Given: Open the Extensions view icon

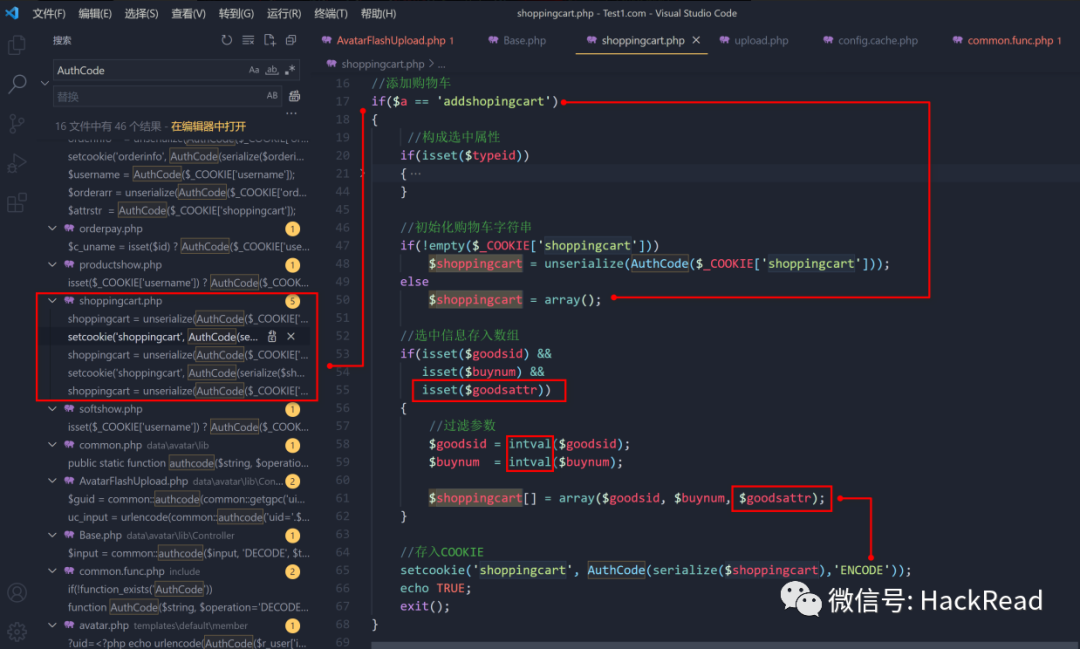Looking at the screenshot, I should point(17,203).
